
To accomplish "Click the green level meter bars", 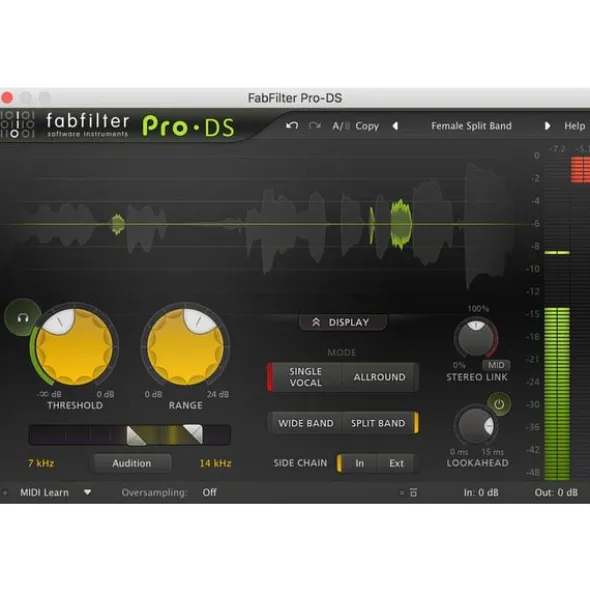I will click(557, 394).
